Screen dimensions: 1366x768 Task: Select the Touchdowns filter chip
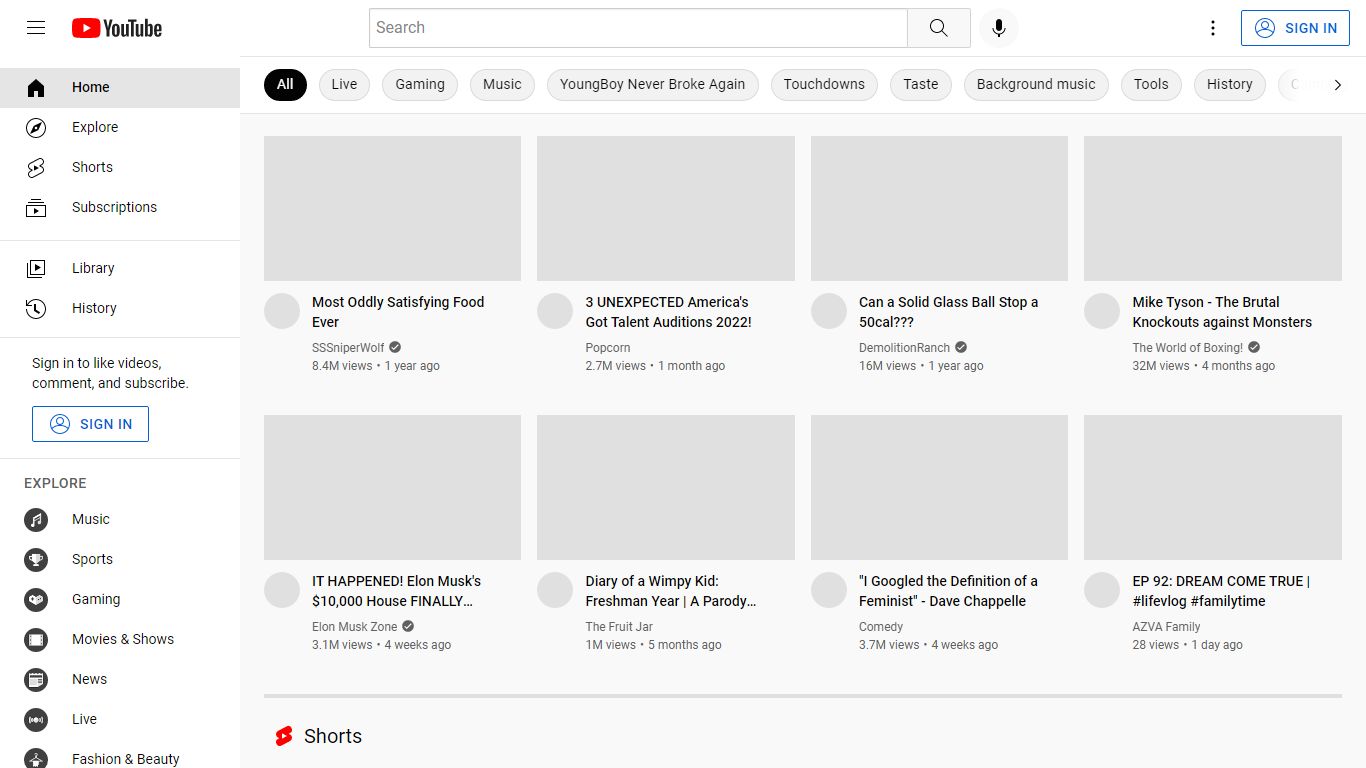tap(824, 84)
